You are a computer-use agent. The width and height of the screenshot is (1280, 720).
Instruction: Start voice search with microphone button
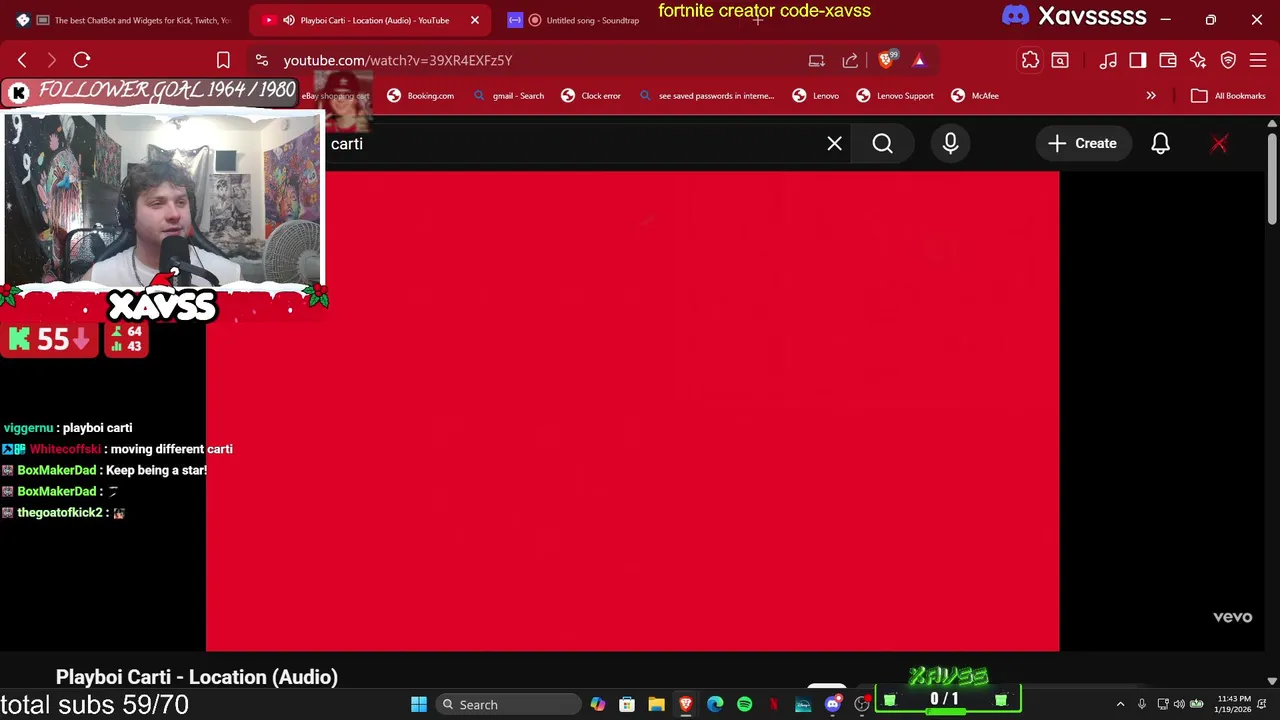click(x=950, y=144)
